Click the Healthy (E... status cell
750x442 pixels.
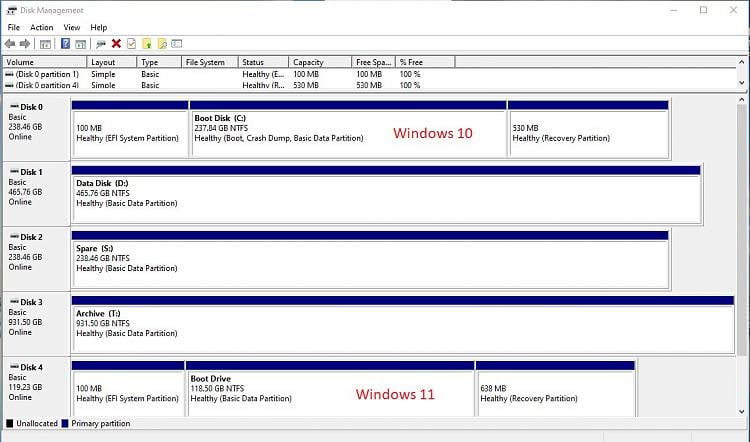coord(263,74)
